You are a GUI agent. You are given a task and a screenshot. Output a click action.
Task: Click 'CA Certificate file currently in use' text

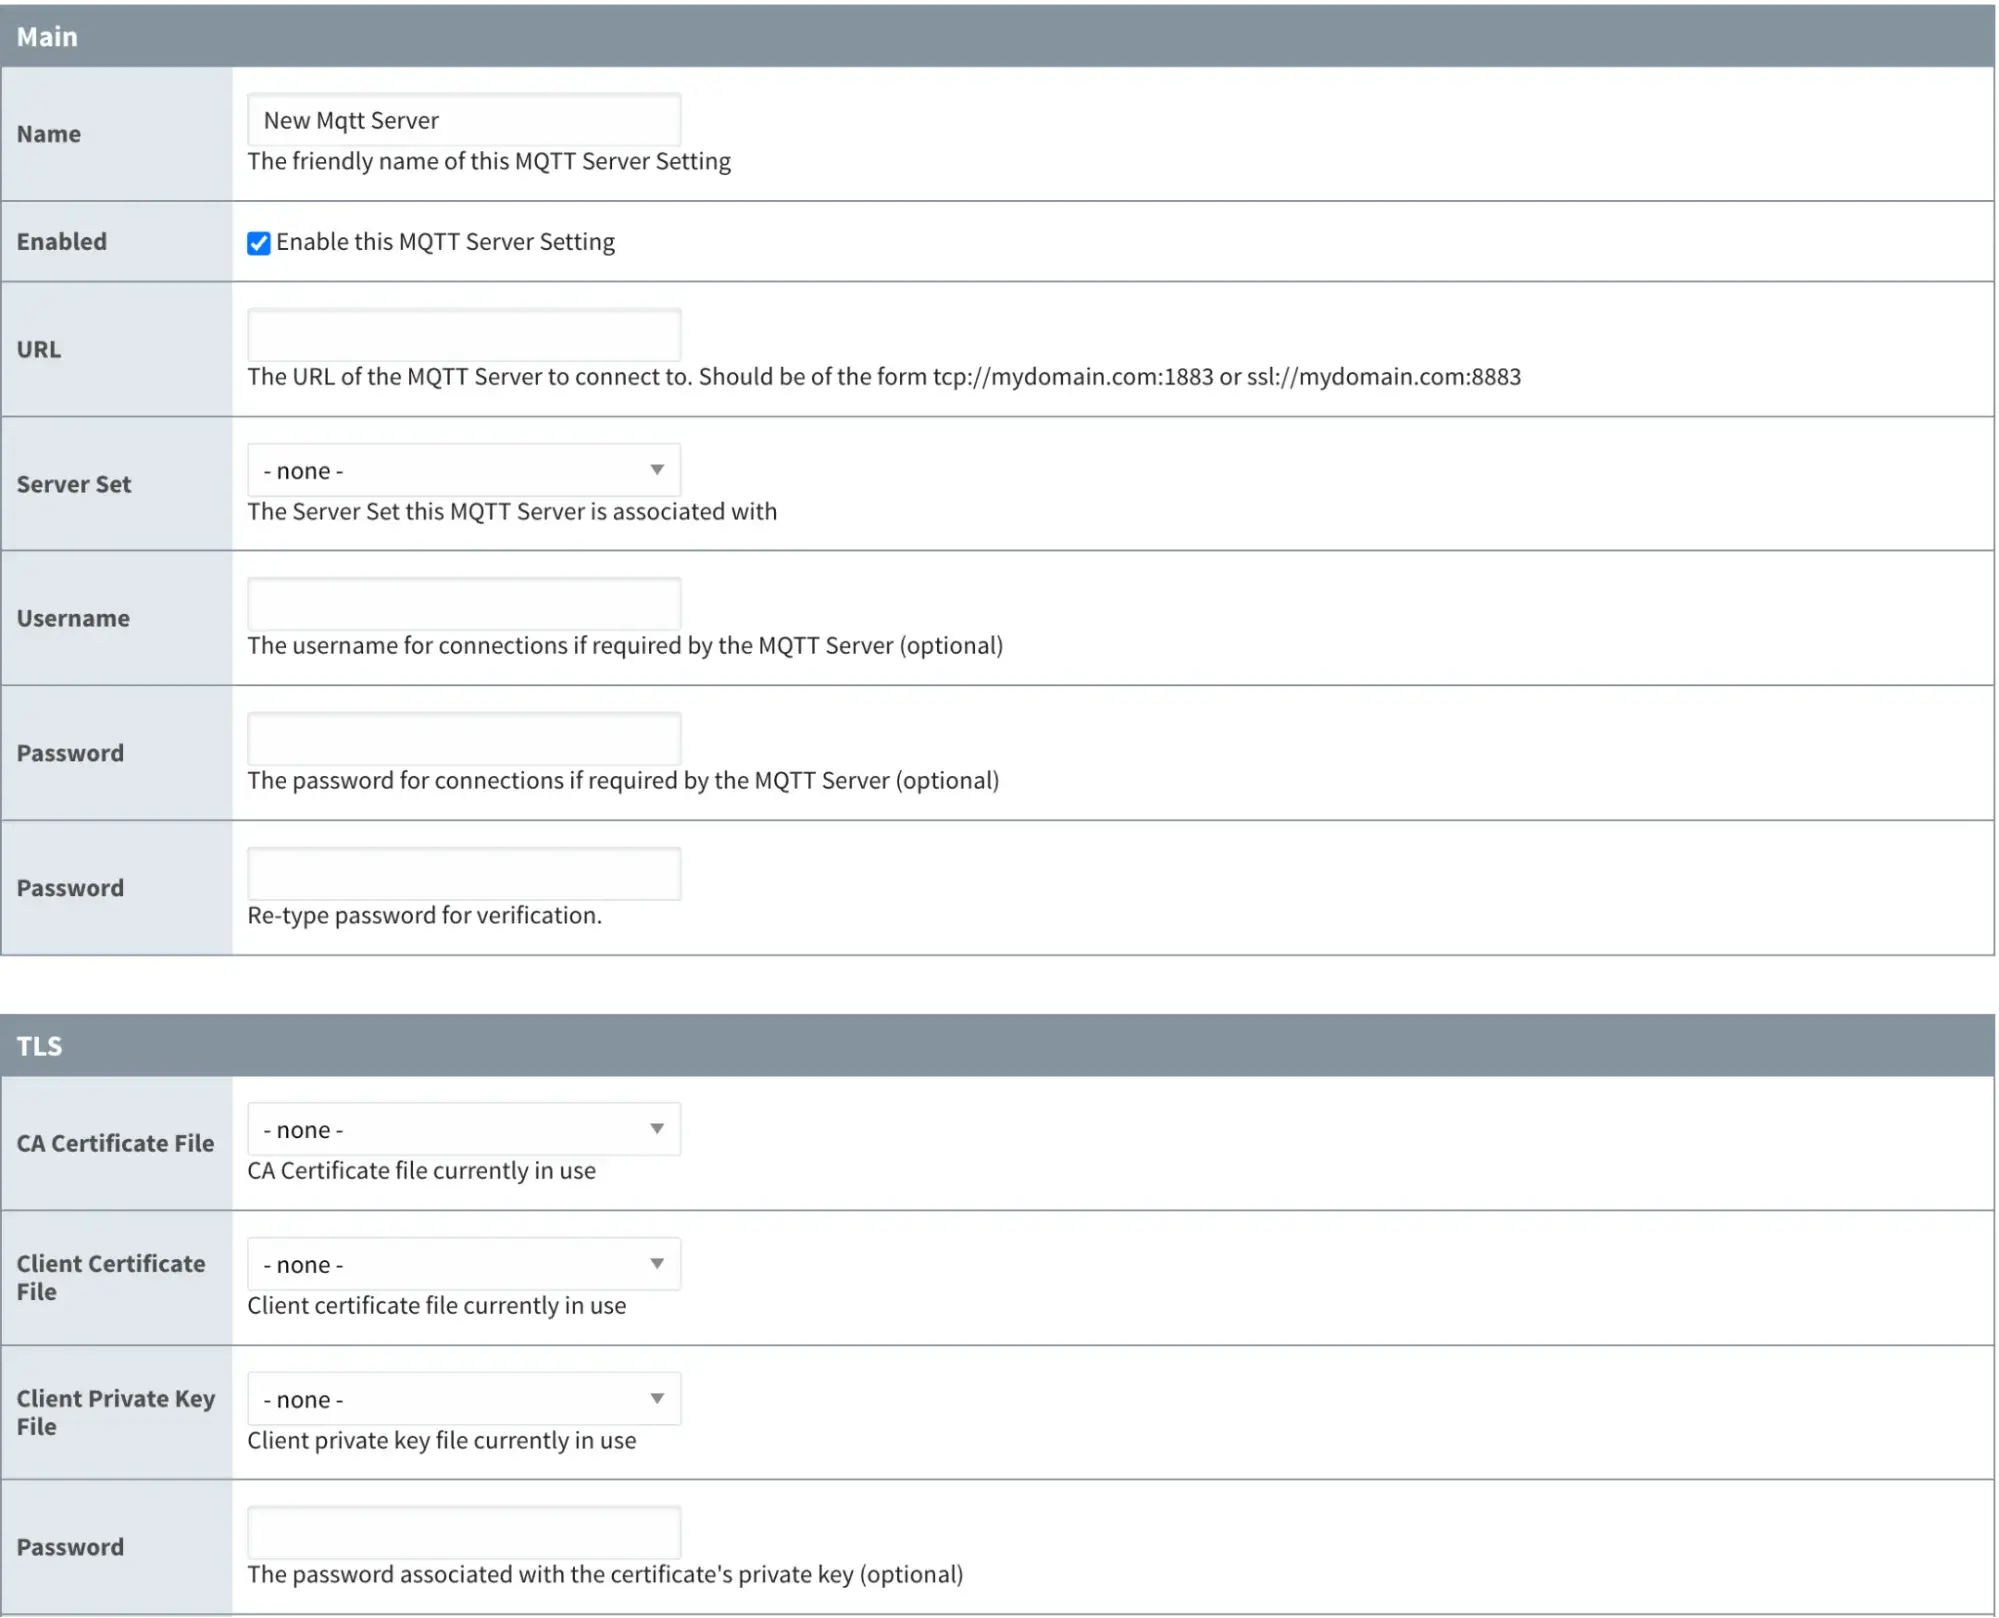tap(421, 1171)
